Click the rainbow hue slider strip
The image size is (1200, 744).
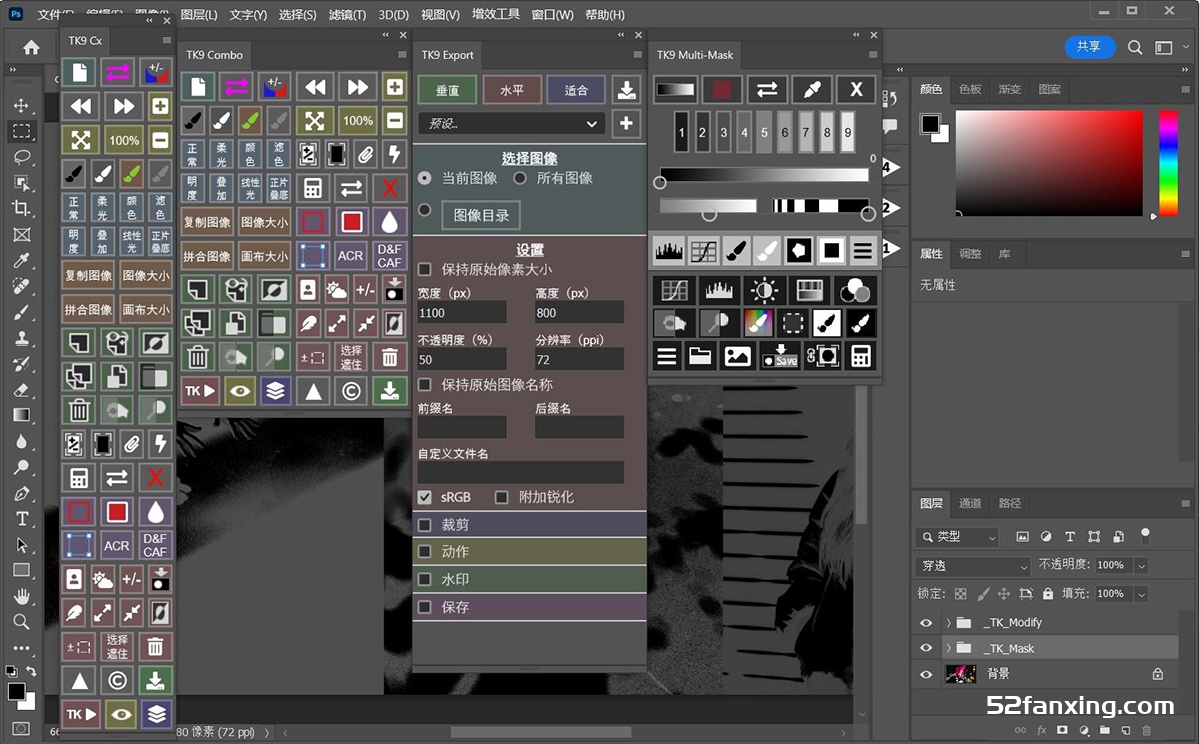point(1168,163)
